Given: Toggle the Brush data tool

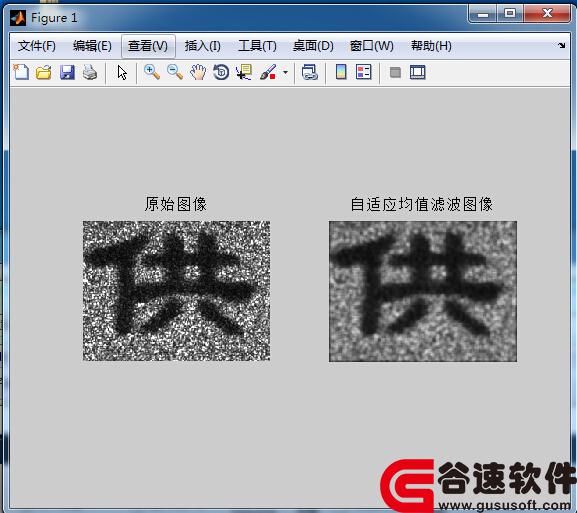Looking at the screenshot, I should 268,72.
